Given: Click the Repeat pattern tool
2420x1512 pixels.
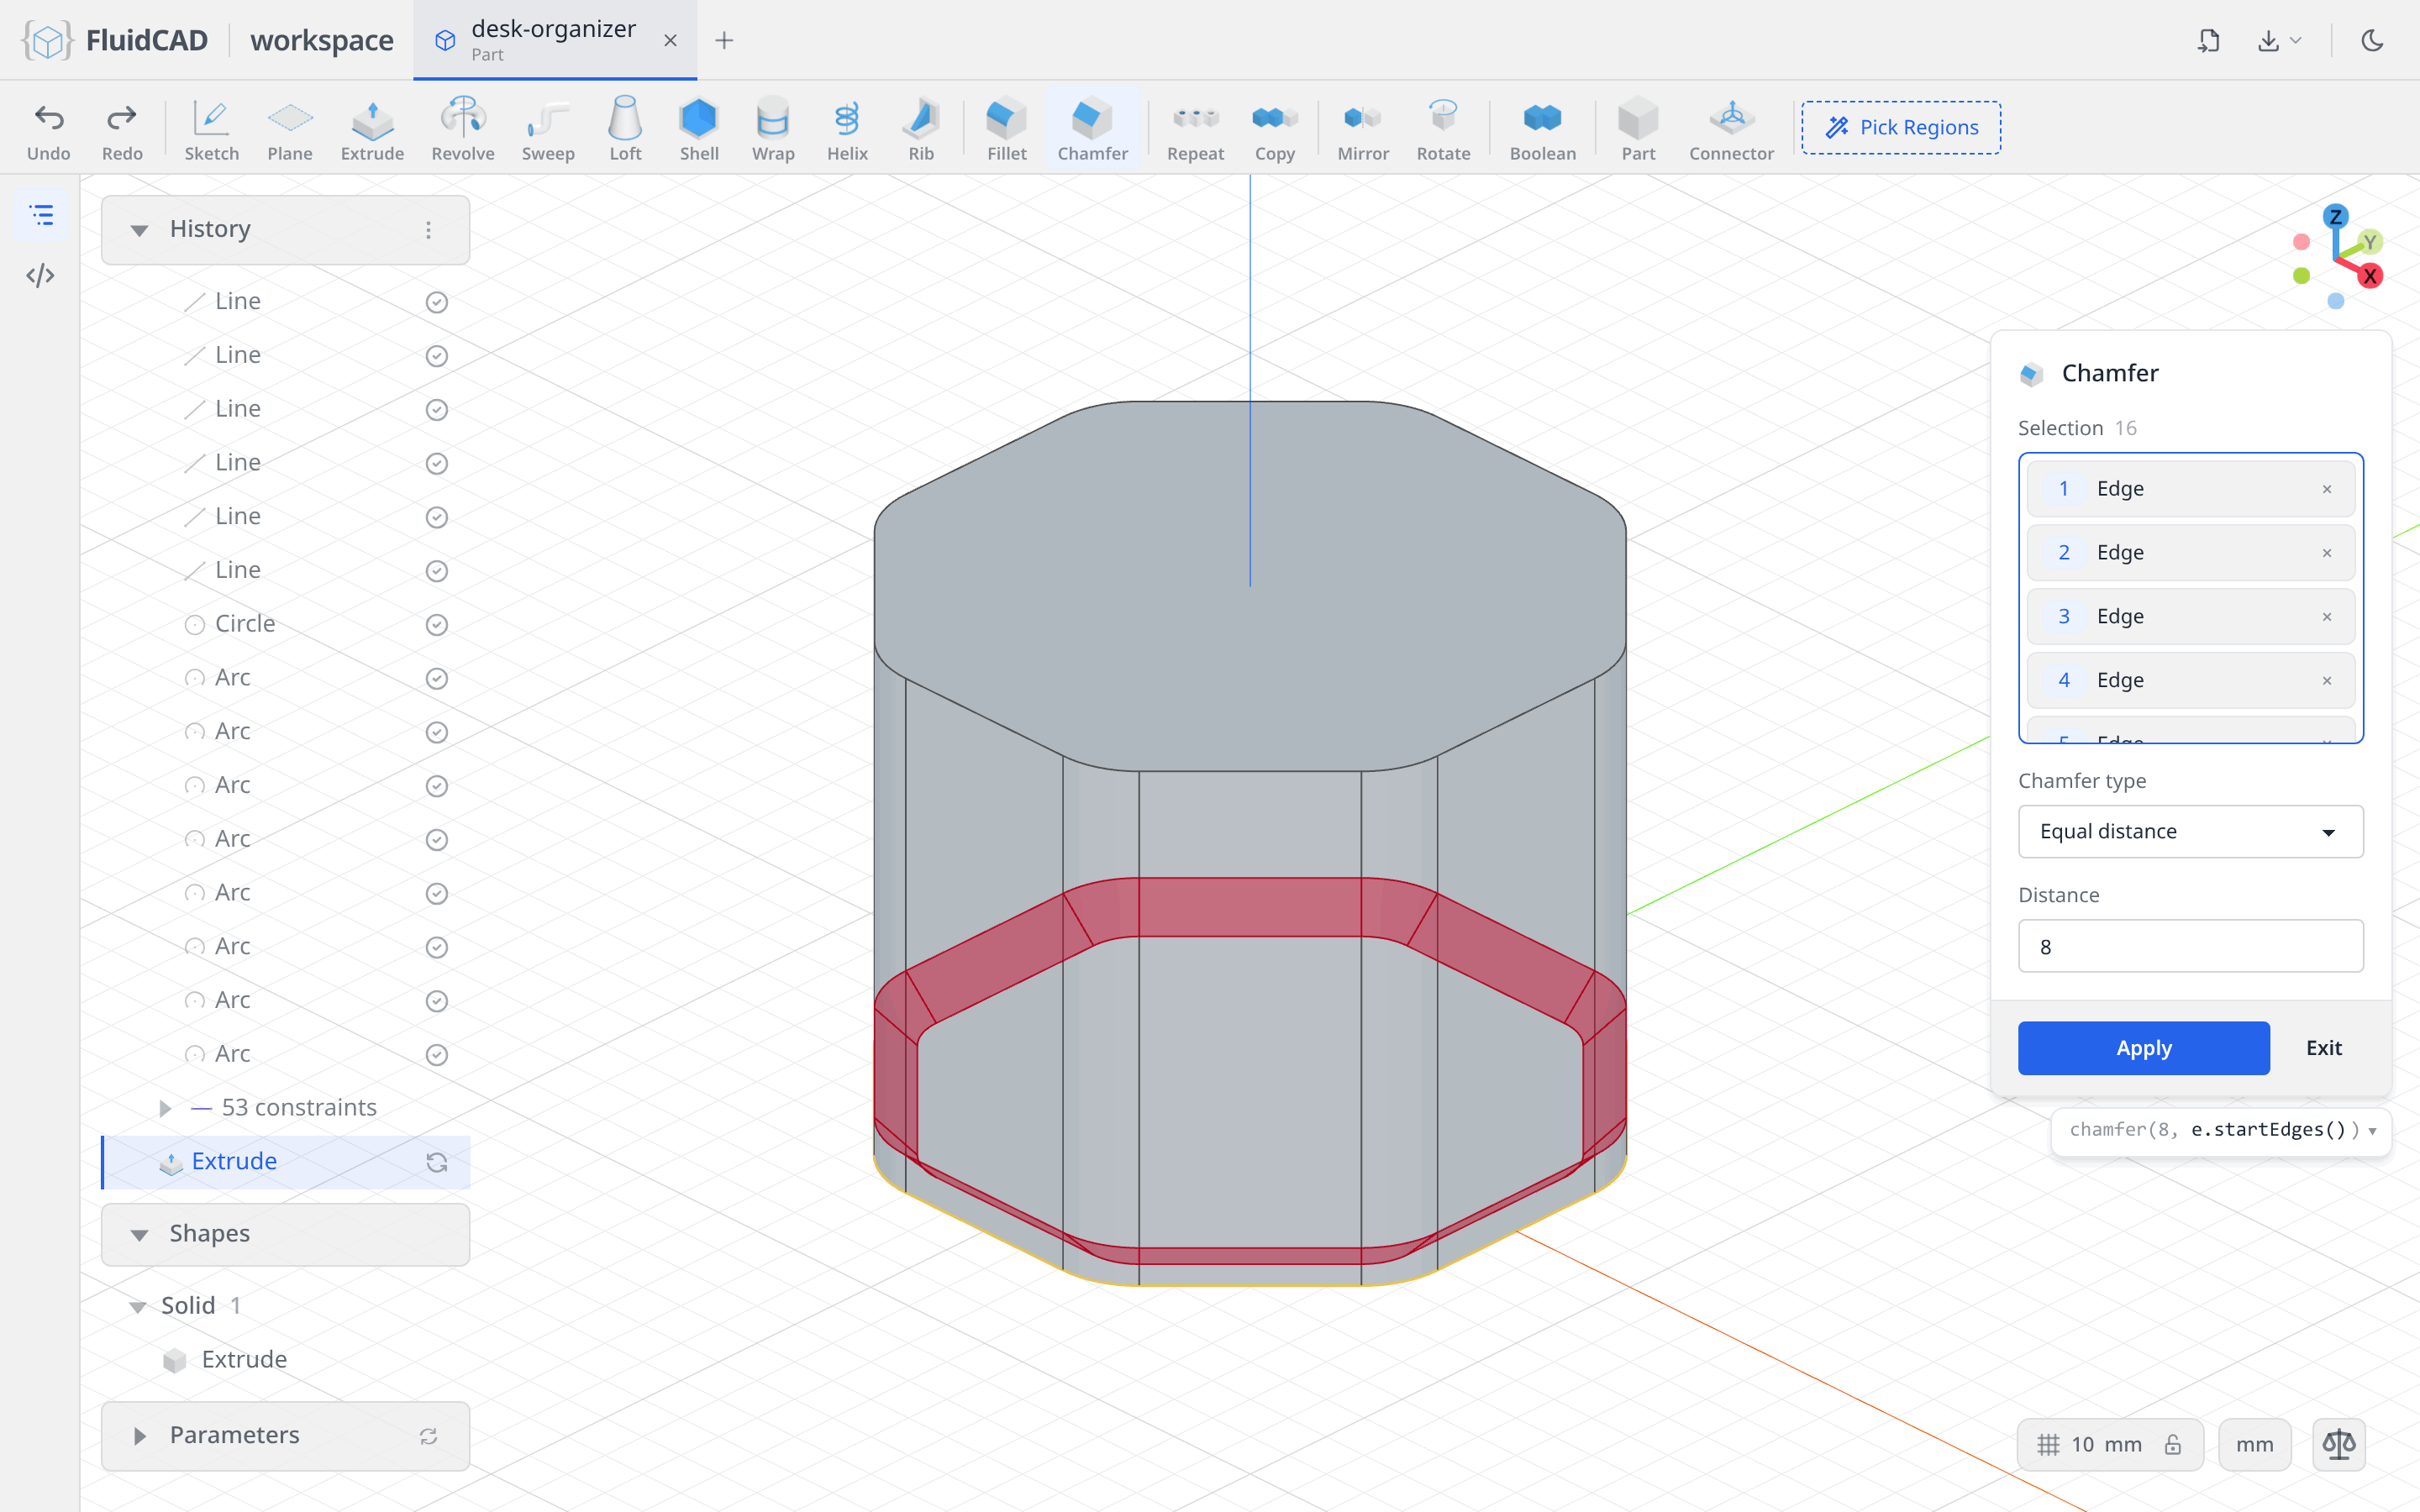Looking at the screenshot, I should [x=1195, y=129].
